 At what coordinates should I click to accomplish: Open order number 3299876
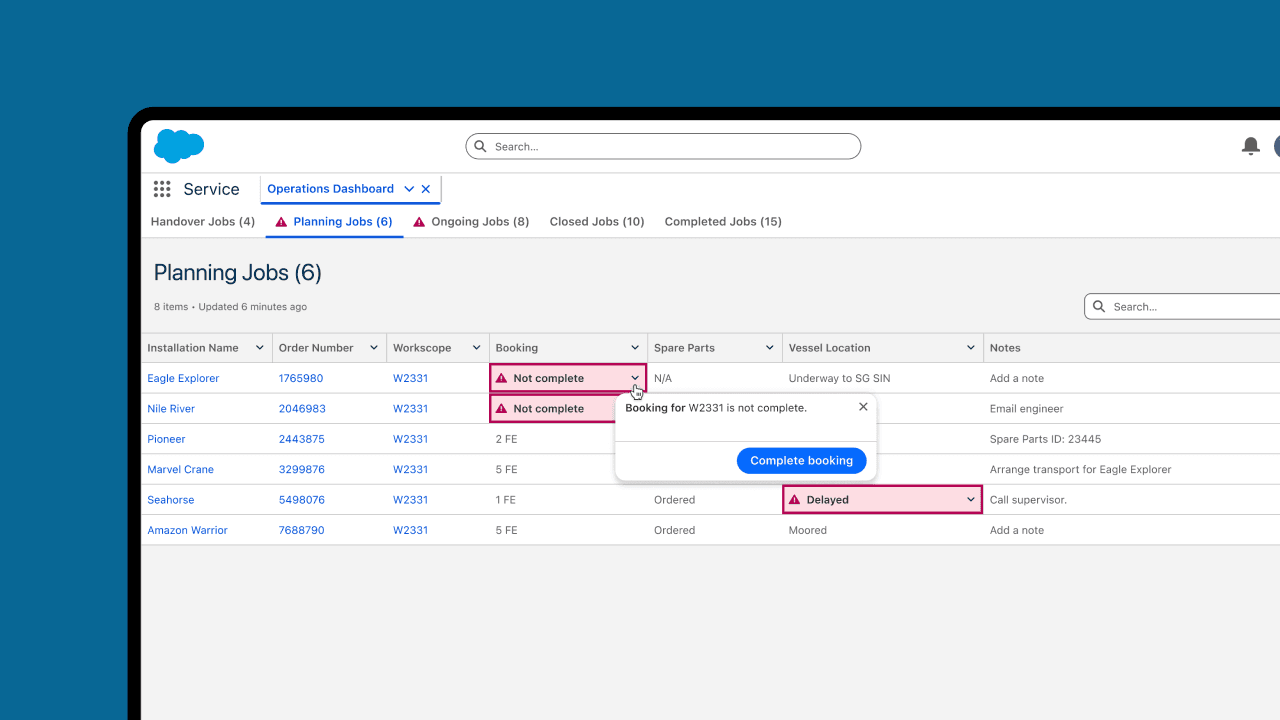click(x=302, y=469)
